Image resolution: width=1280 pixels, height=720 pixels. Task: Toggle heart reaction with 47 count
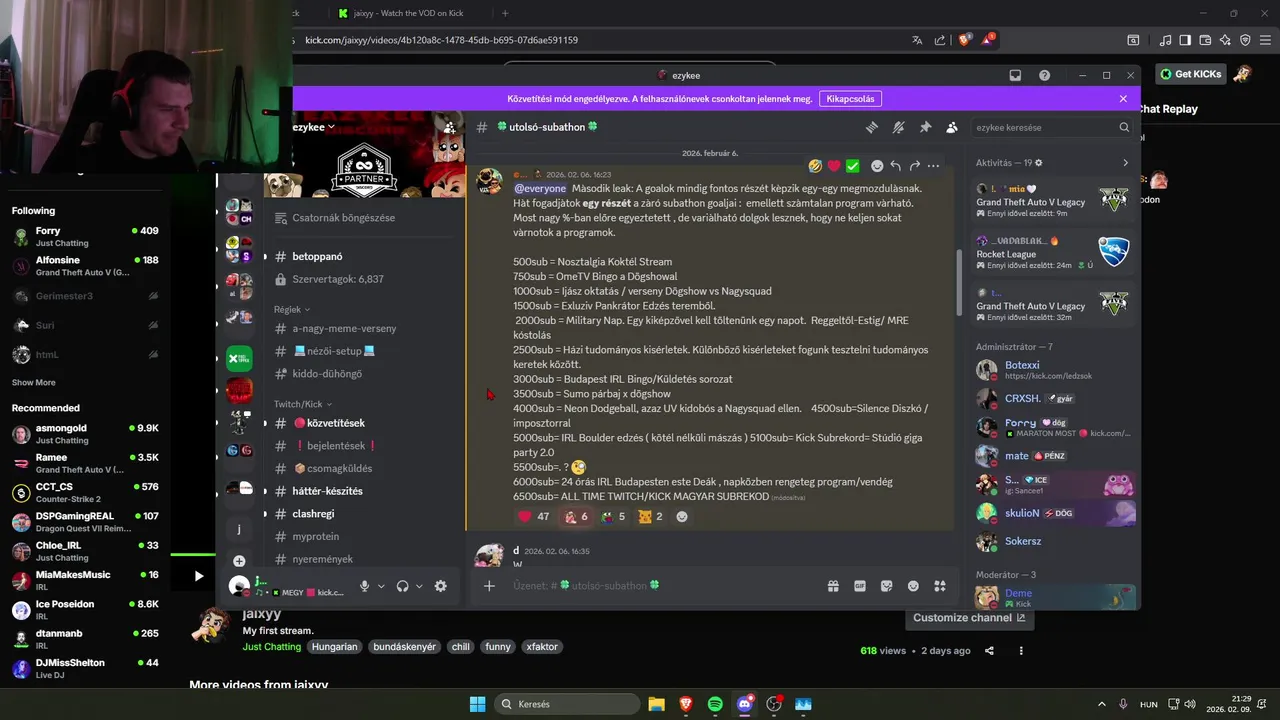(534, 516)
